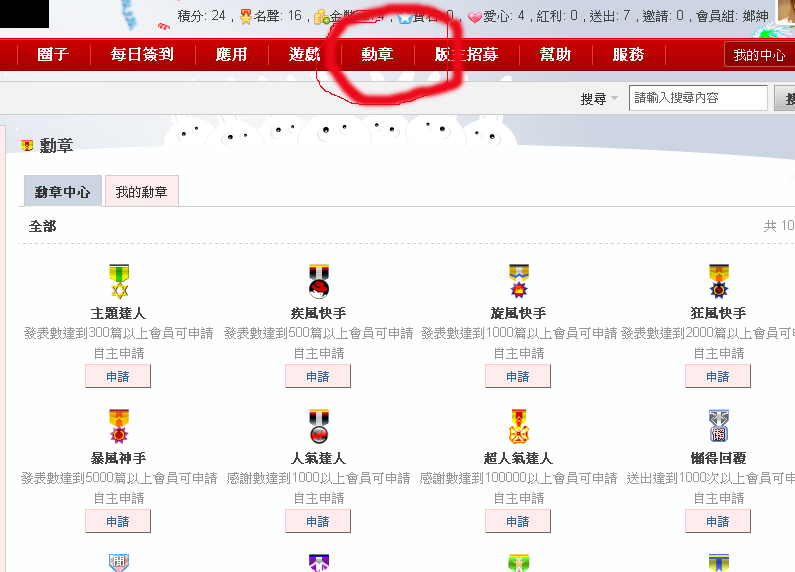Open the 我的中心 menu
Viewport: 795px width, 572px height.
tap(759, 55)
